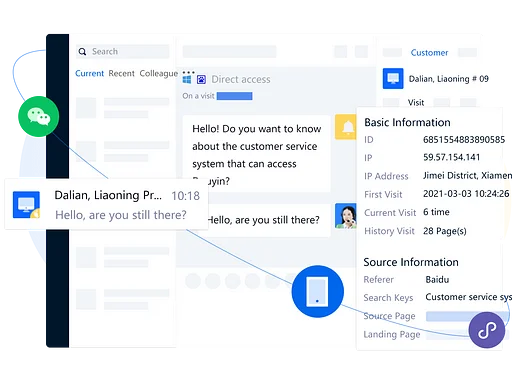This screenshot has width=512, height=384.
Task: Click the History Visit value 28 Page(s)
Action: coord(445,231)
